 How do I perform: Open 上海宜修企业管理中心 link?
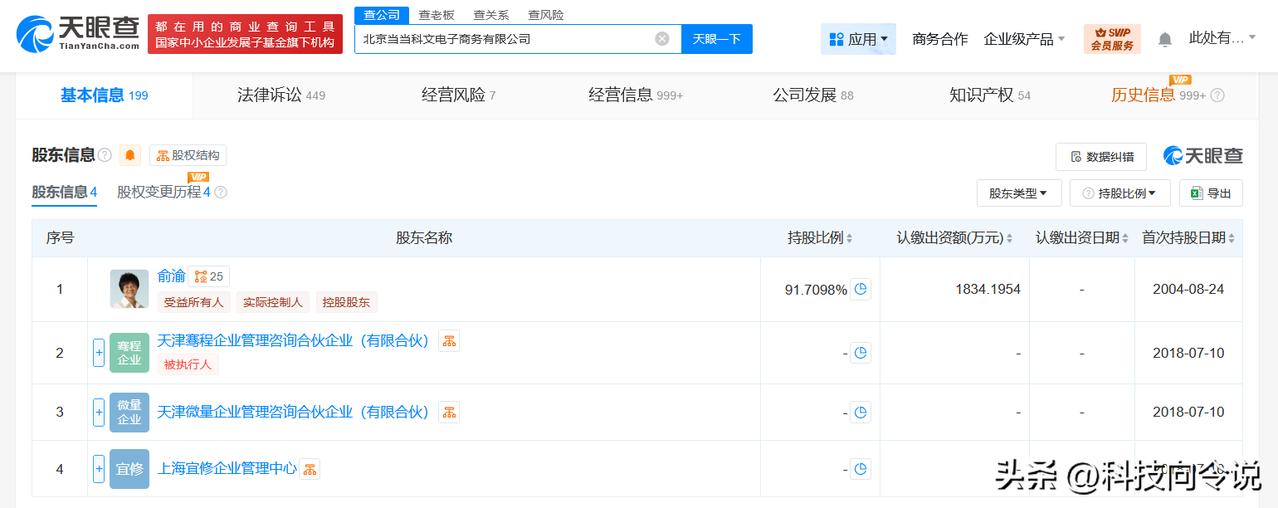[x=227, y=468]
